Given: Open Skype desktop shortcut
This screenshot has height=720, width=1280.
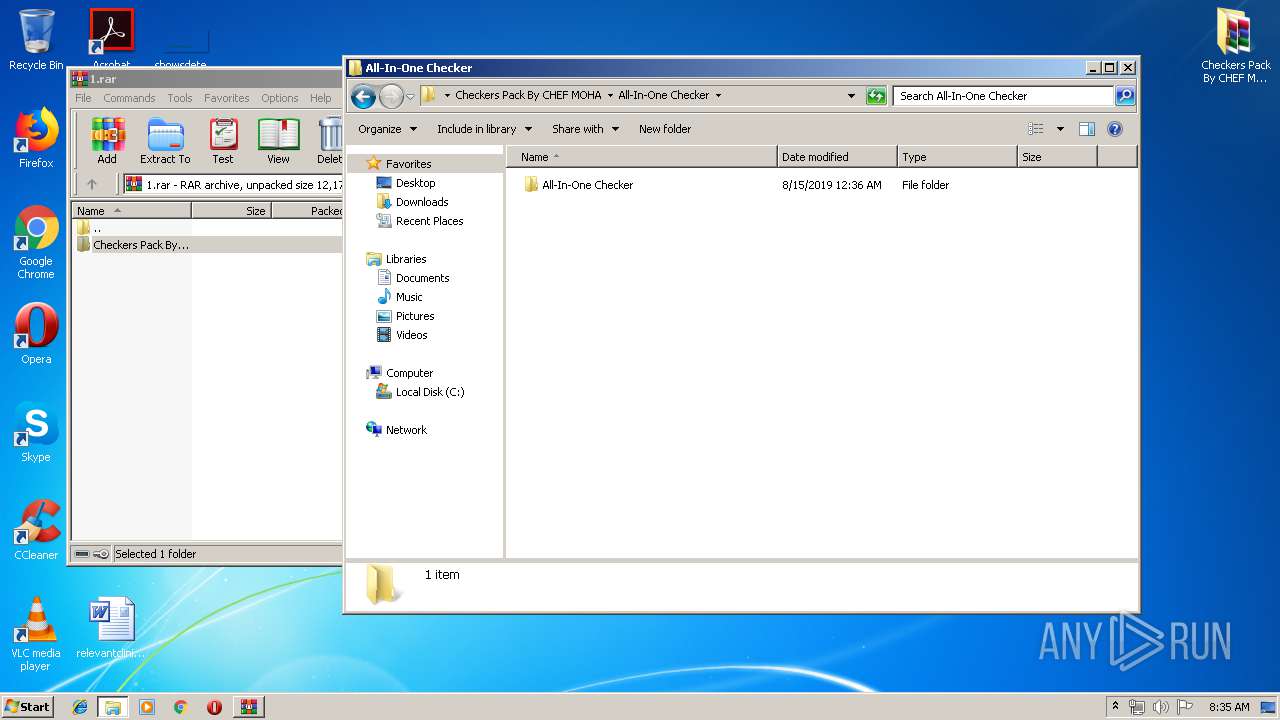Looking at the screenshot, I should [36, 432].
